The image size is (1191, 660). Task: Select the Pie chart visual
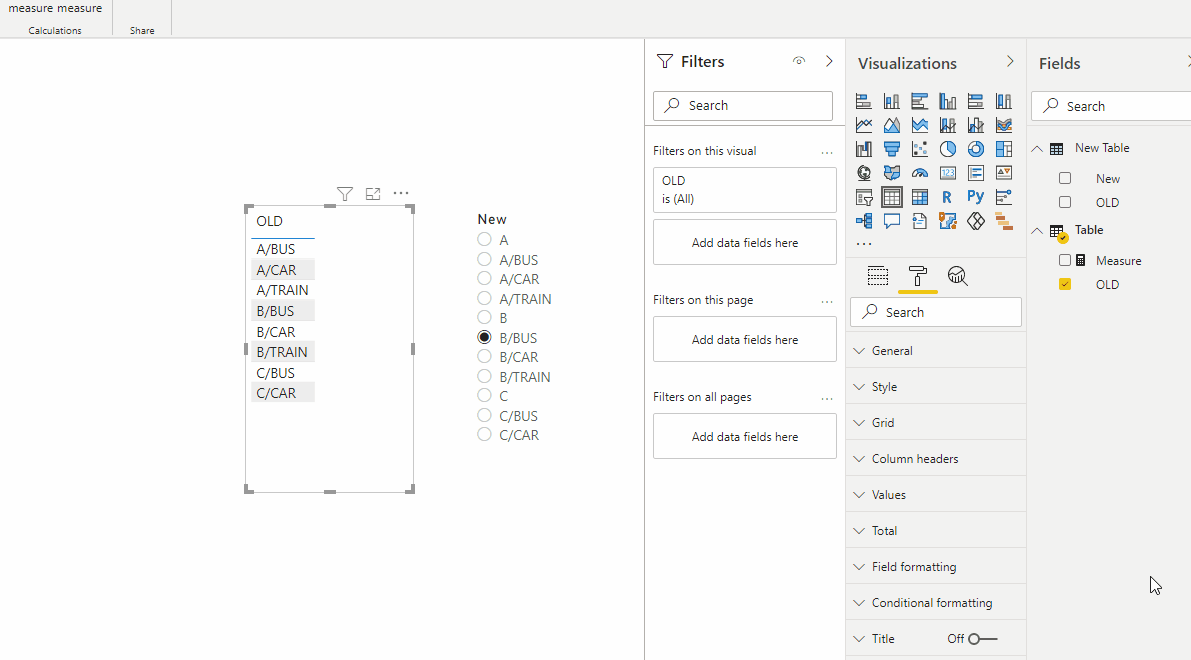pyautogui.click(x=948, y=149)
